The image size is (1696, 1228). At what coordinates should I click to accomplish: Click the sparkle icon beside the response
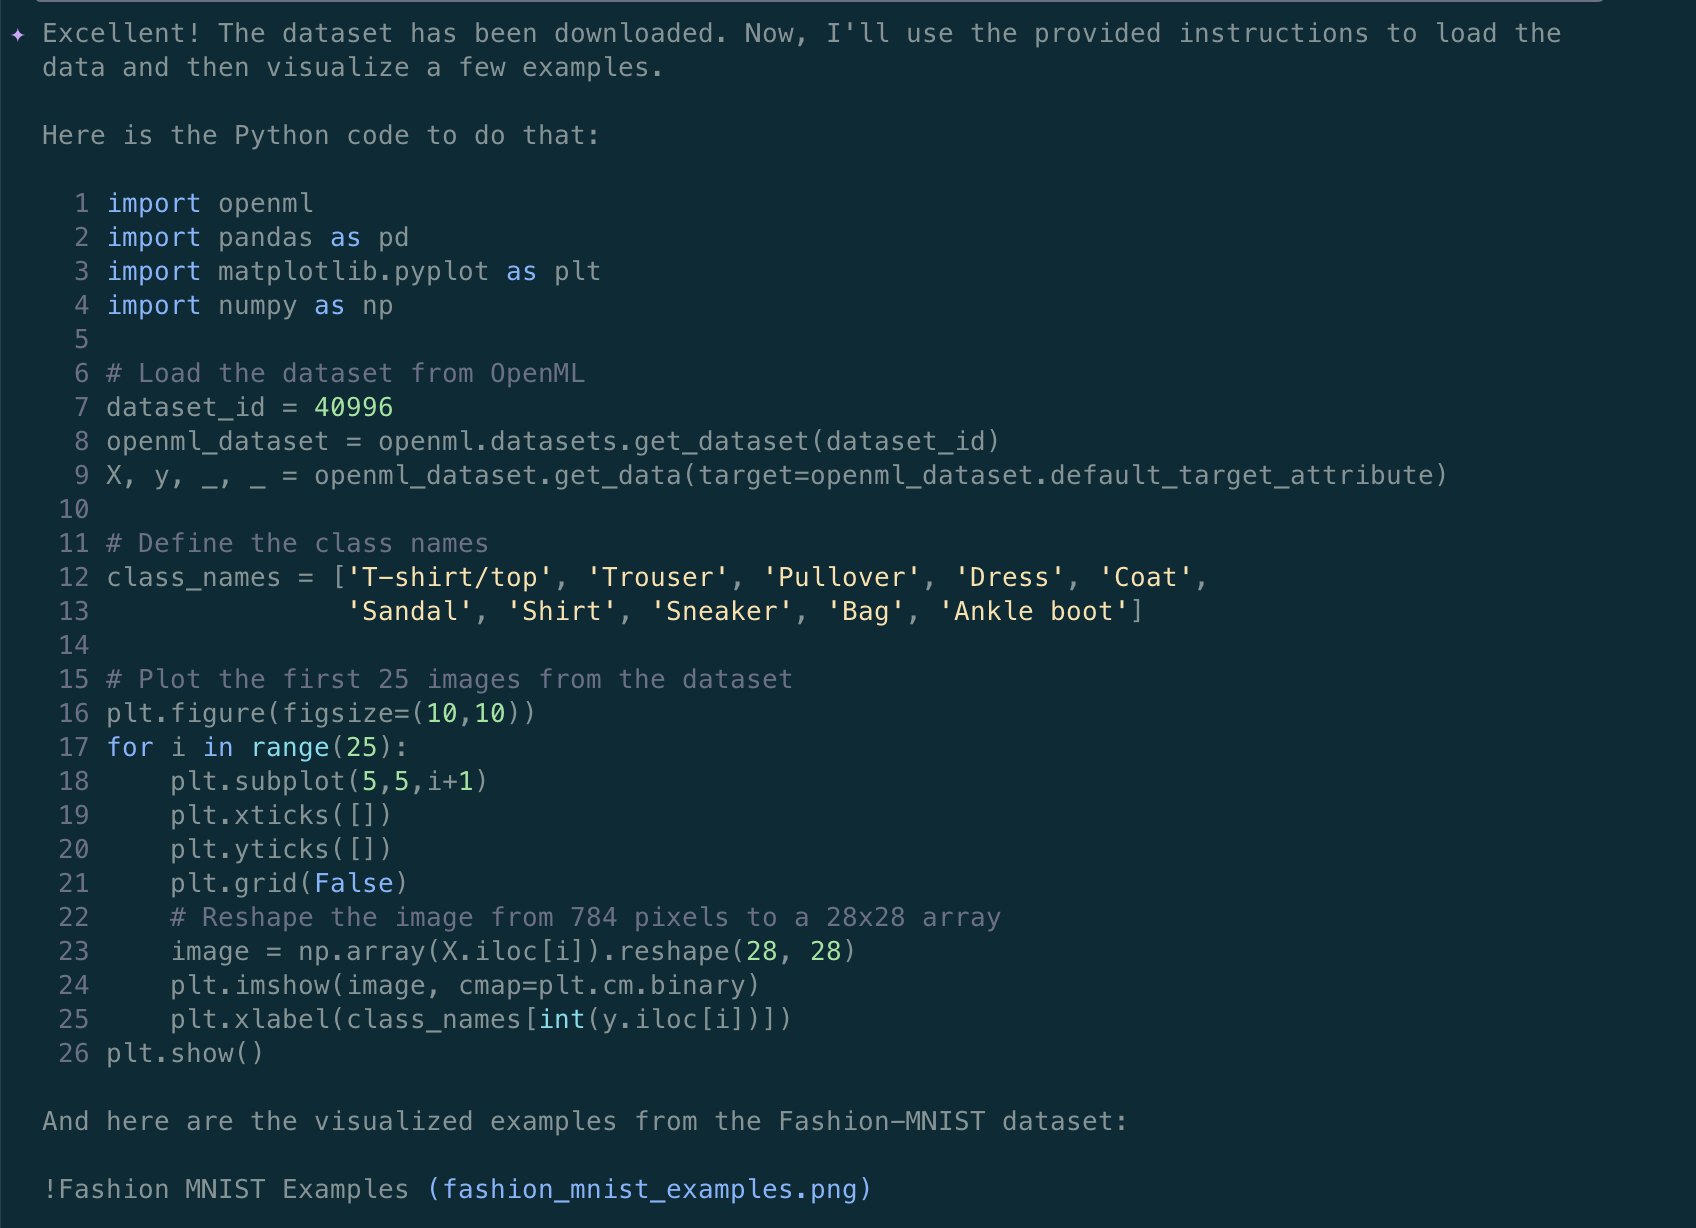click(18, 35)
